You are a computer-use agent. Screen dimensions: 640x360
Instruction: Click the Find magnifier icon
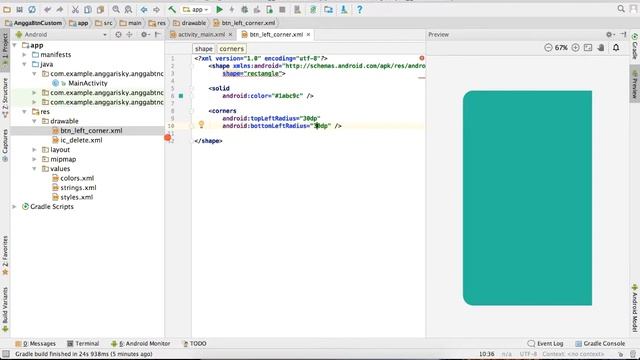click(116, 9)
